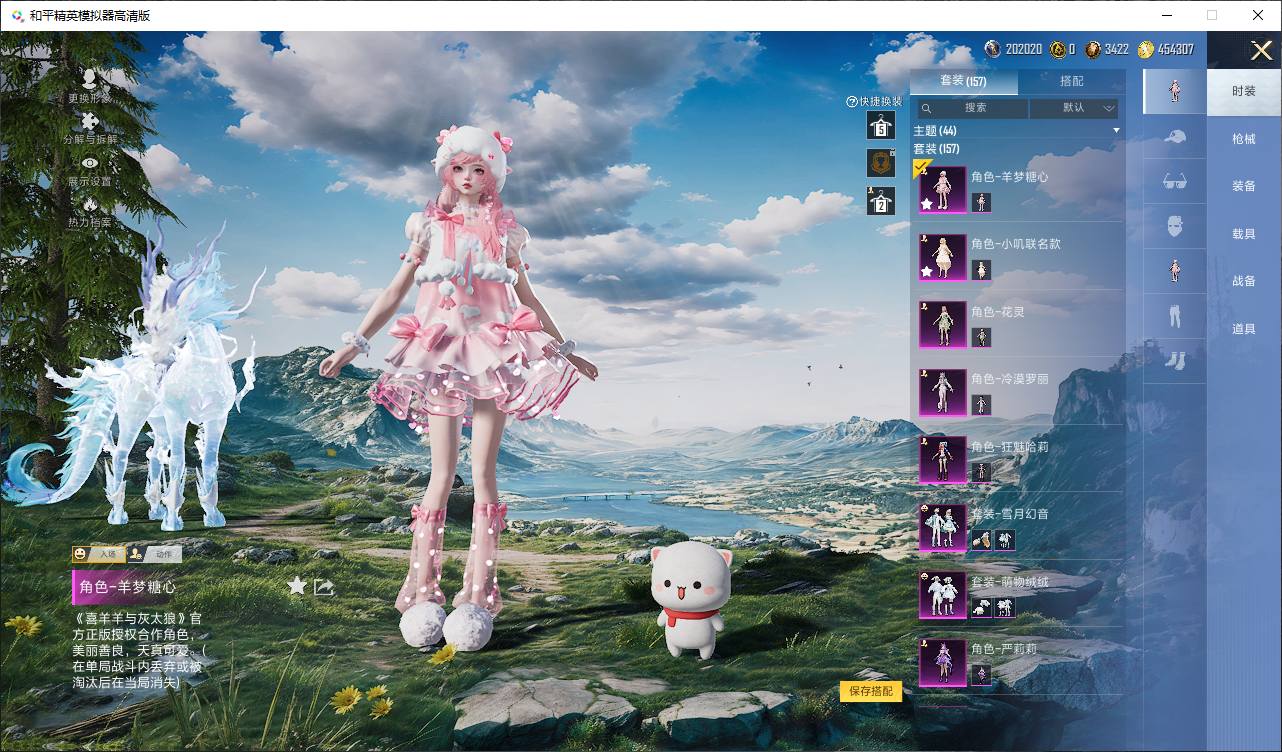Open the 更换形象 change appearance icon
The width and height of the screenshot is (1282, 752).
89,79
